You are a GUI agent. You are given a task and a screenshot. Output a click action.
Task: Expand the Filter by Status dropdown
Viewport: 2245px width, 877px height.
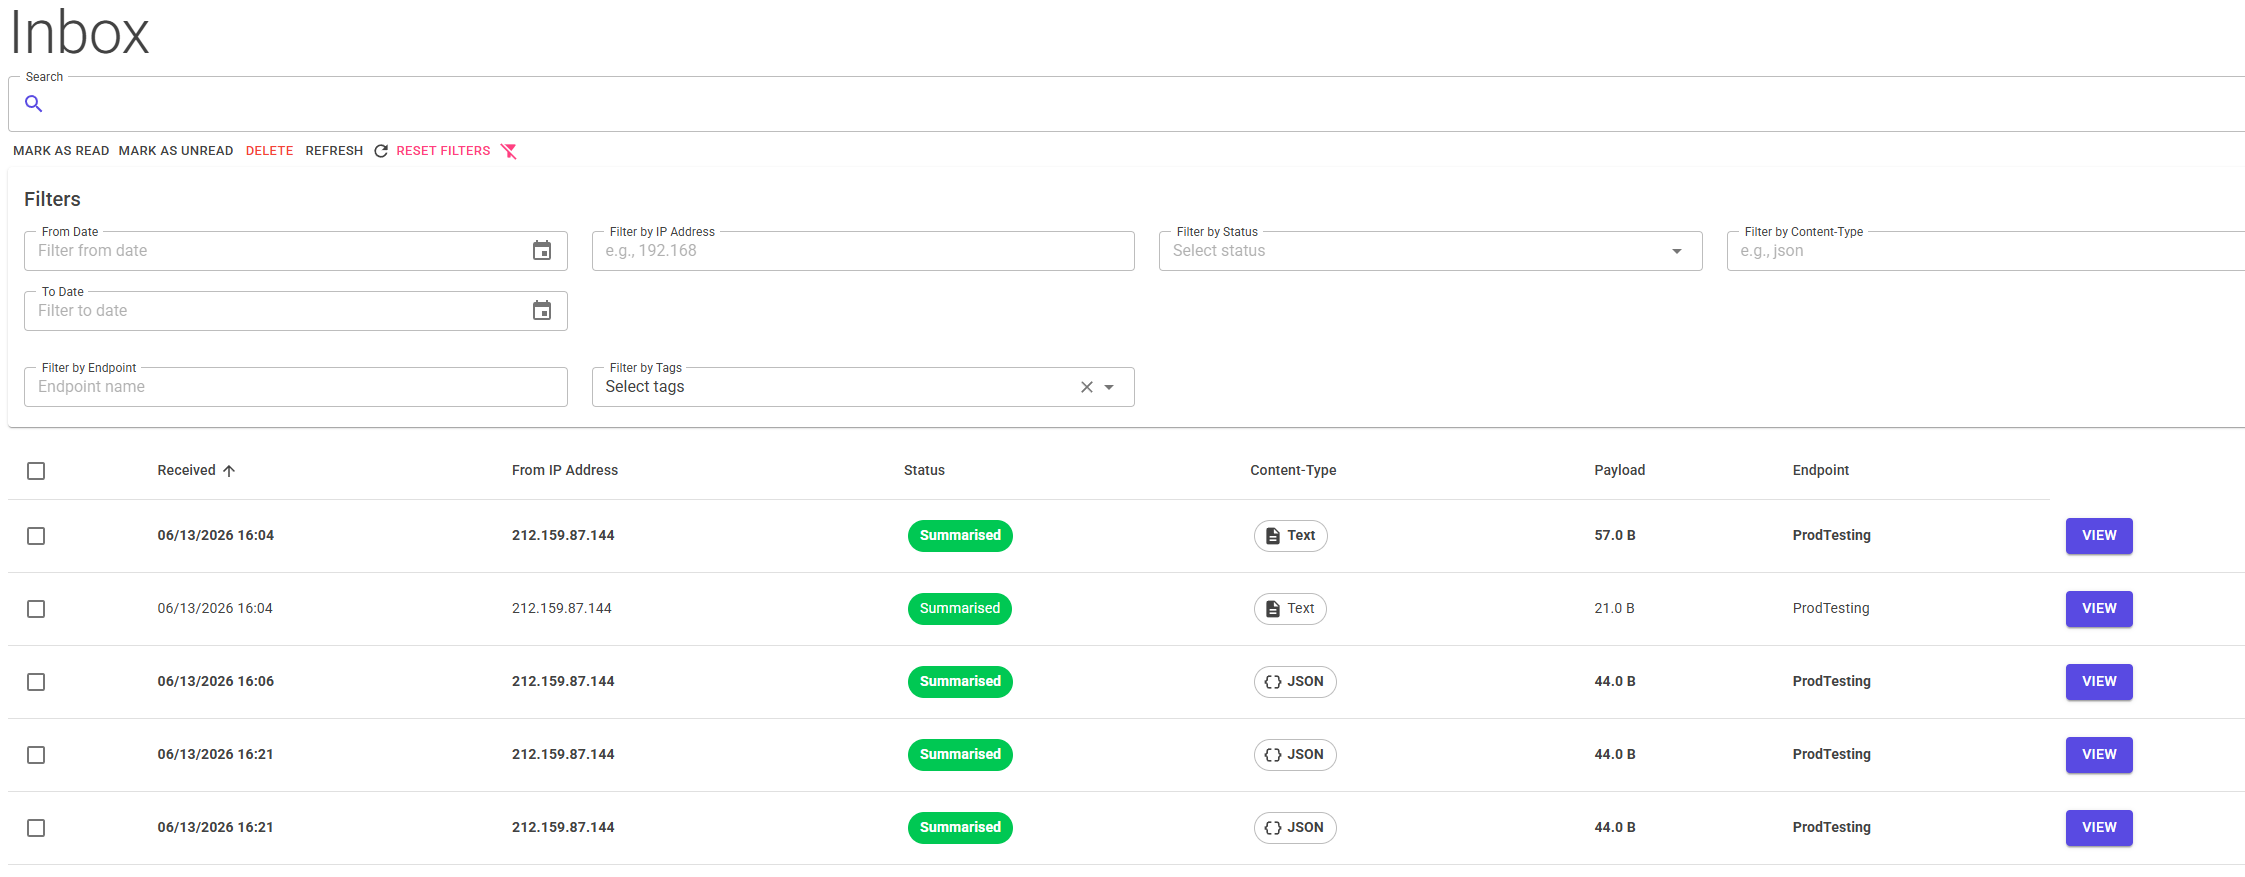click(x=1677, y=251)
